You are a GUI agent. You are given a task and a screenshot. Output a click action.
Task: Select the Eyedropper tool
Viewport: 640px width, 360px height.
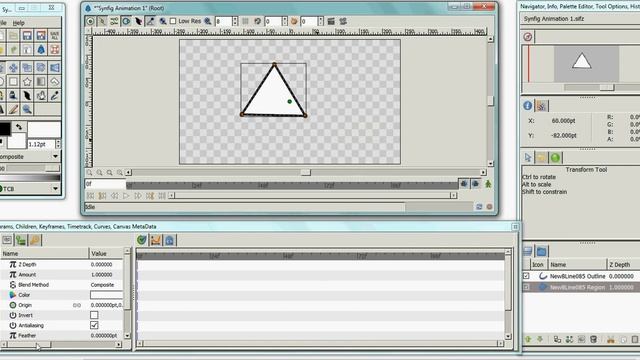click(x=54, y=96)
